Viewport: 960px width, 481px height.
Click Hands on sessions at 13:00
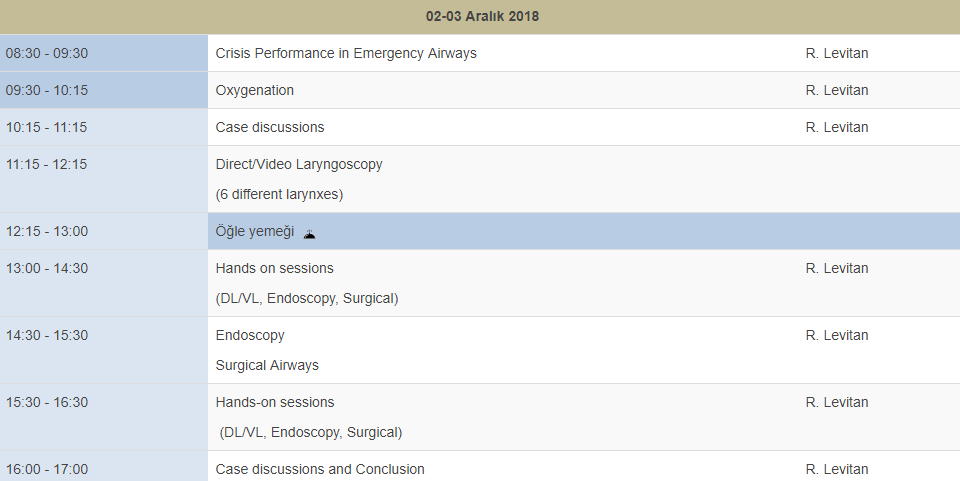tap(275, 268)
